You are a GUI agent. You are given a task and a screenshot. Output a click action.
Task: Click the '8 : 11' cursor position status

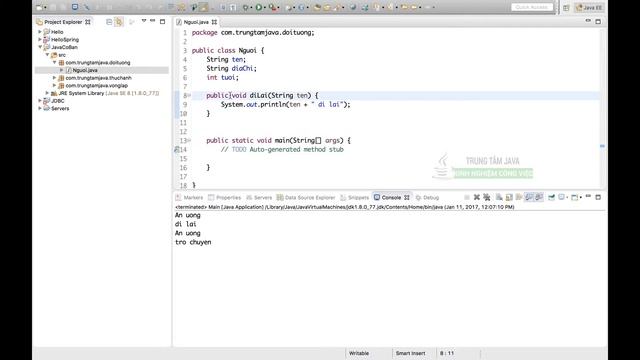coord(447,353)
